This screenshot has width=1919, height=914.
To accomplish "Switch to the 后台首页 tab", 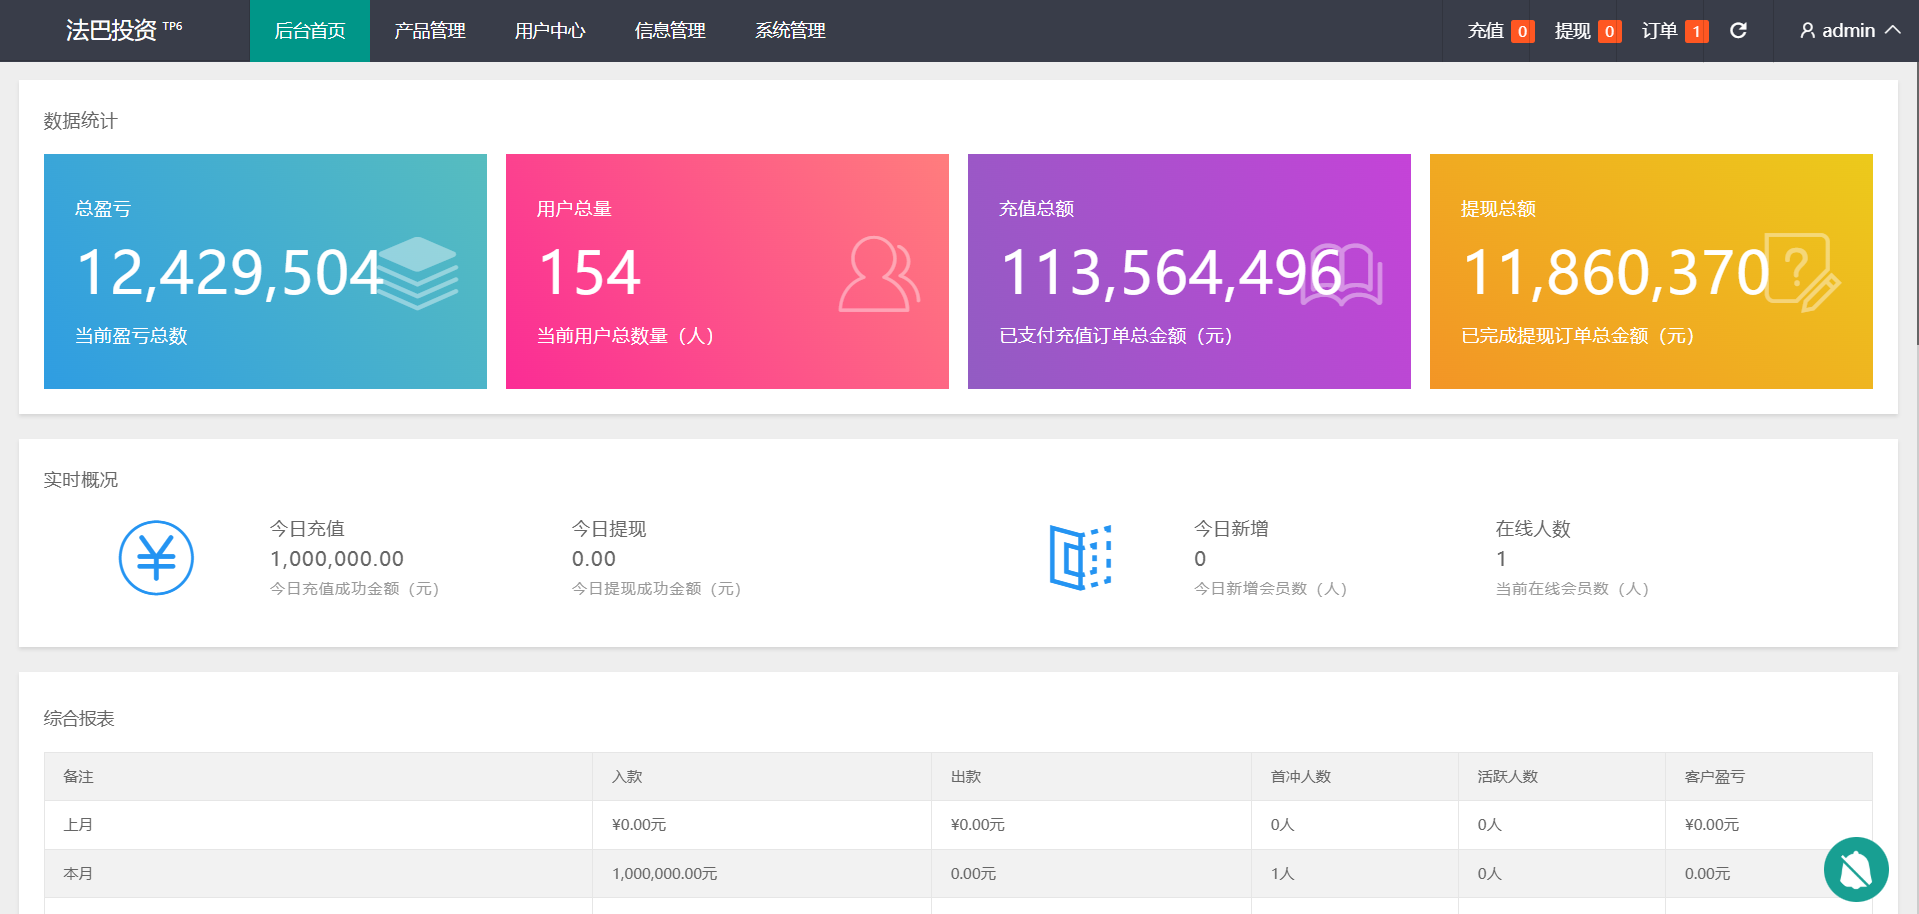I will [x=310, y=31].
